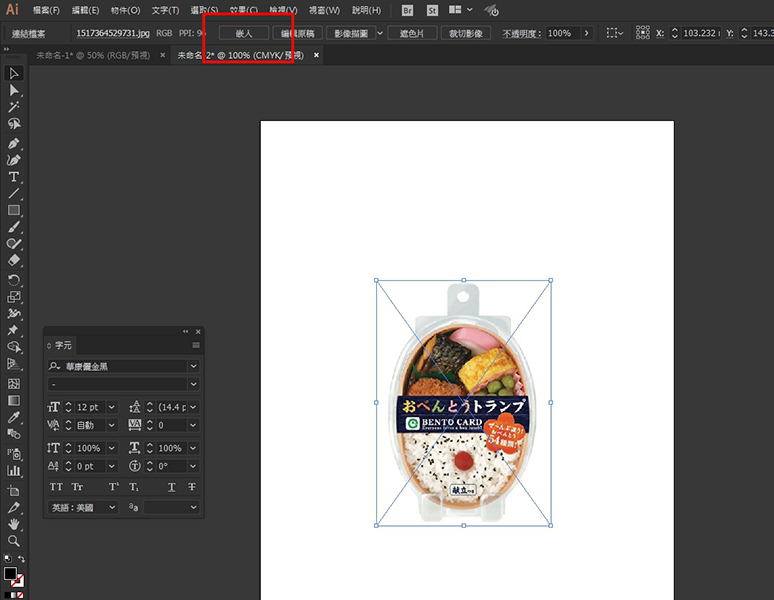This screenshot has width=774, height=600.
Task: Select the Column Graph tool
Action: [x=14, y=471]
